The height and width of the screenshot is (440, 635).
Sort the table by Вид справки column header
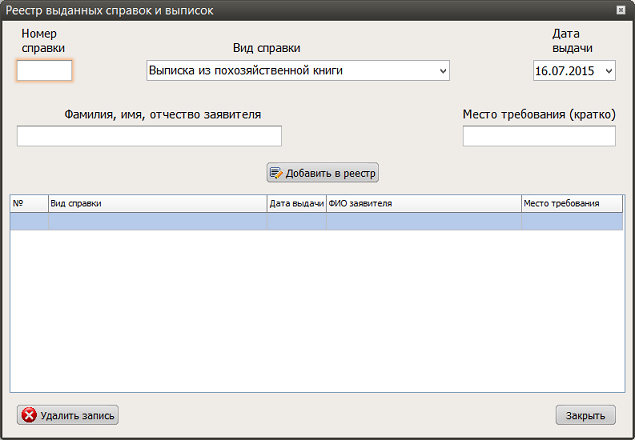click(158, 203)
